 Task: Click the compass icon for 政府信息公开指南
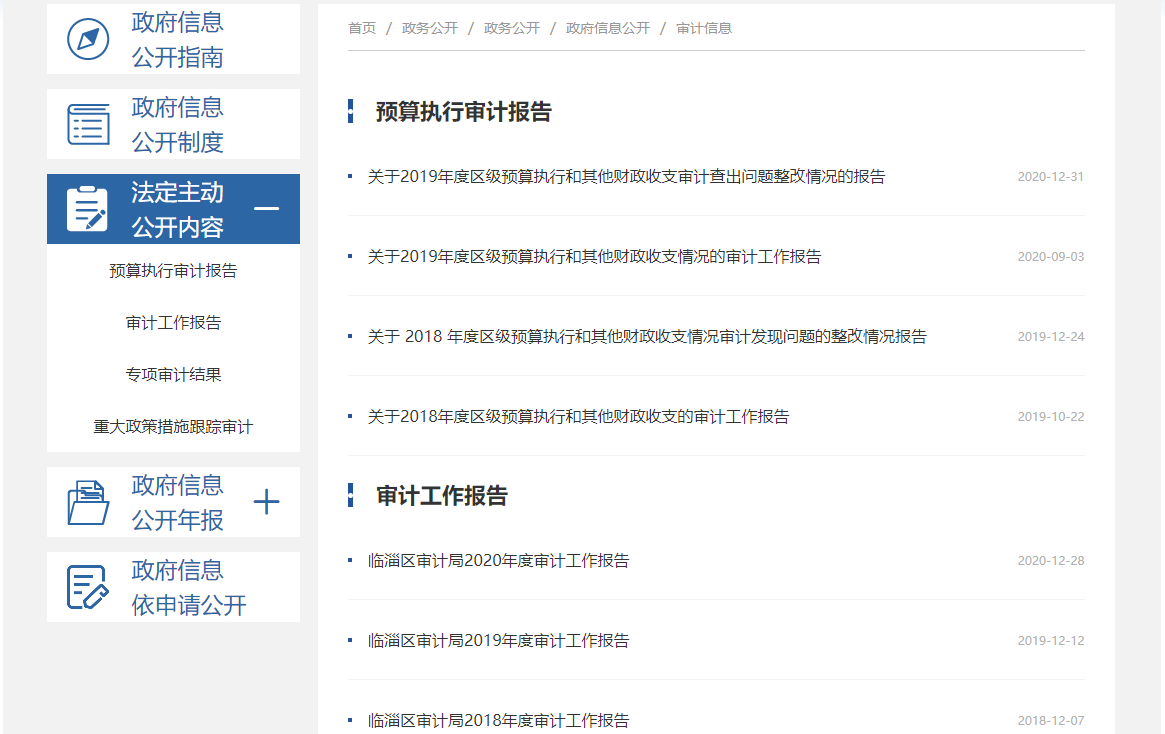(88, 39)
